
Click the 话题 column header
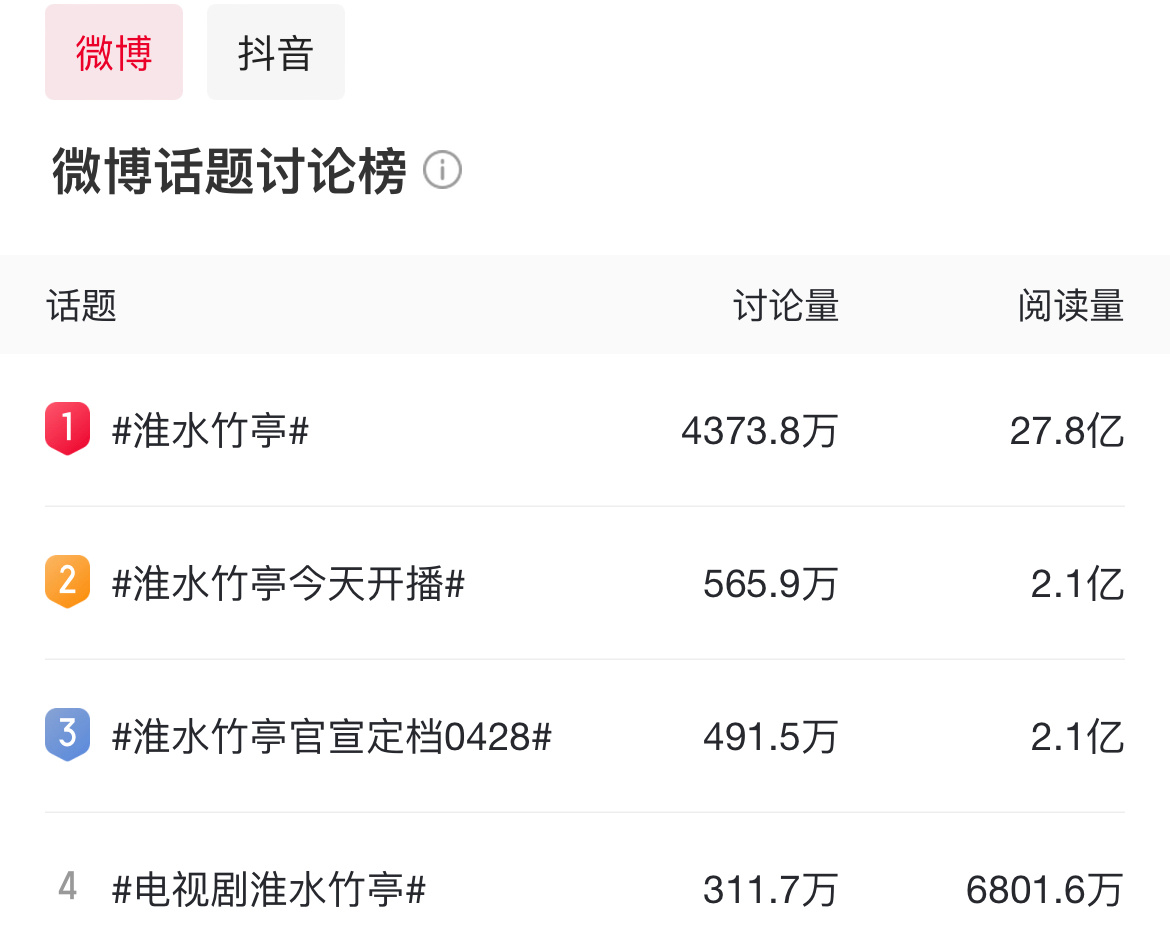81,306
